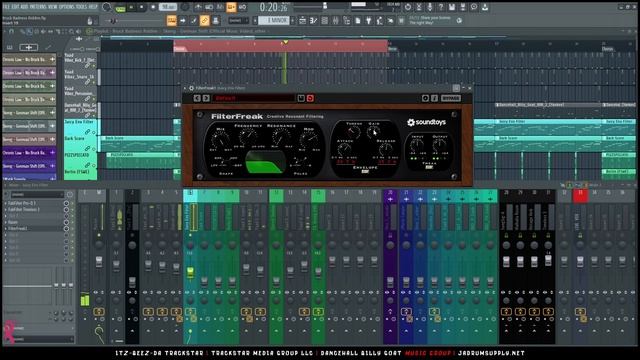Screen dimensions: 640x360
Task: Open the E MINOR pattern selector
Action: pos(274,20)
